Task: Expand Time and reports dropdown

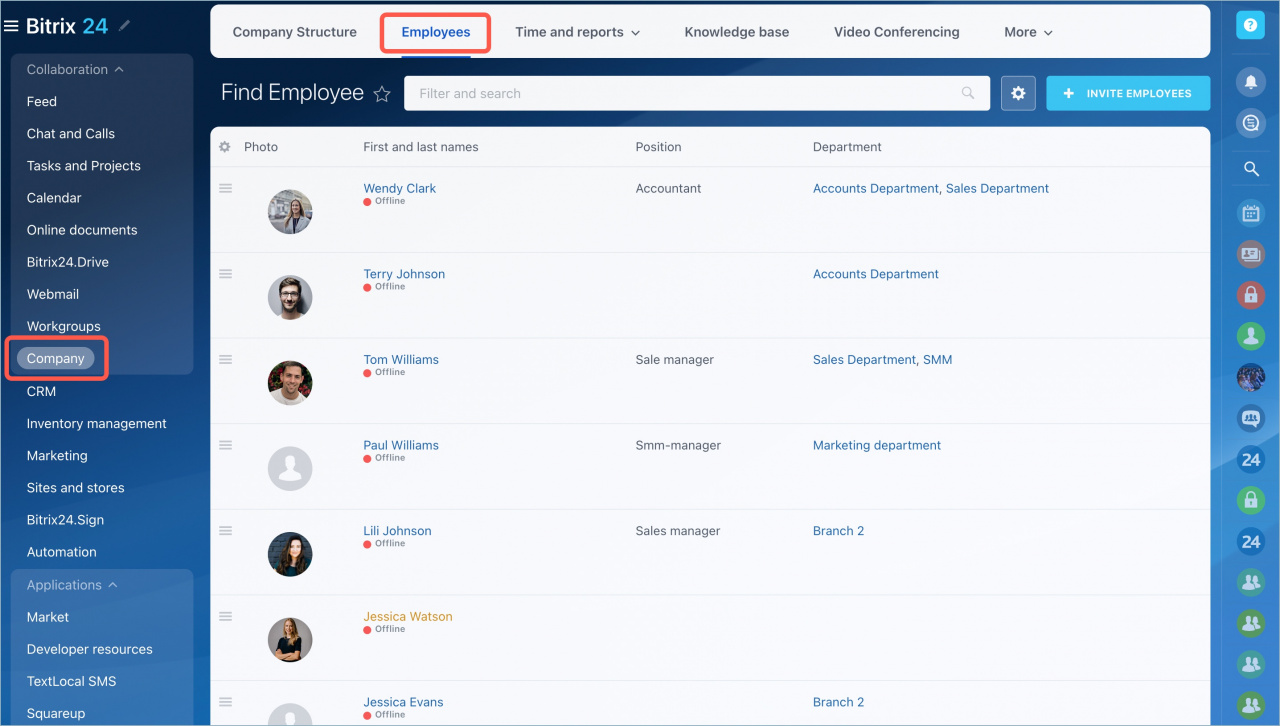Action: coord(577,32)
